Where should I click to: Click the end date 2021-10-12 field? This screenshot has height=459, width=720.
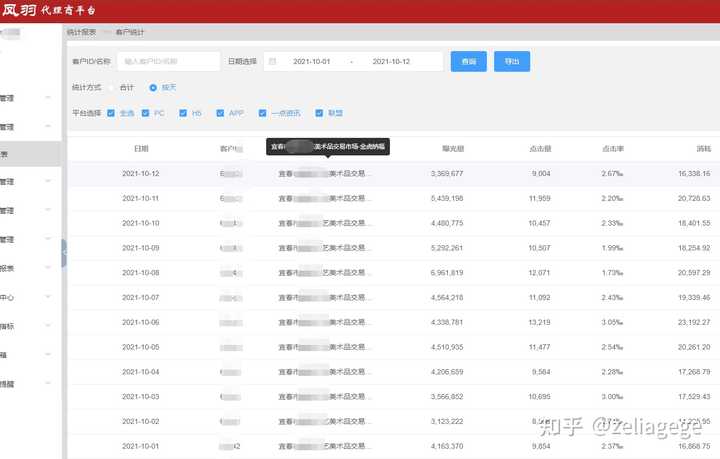(391, 62)
